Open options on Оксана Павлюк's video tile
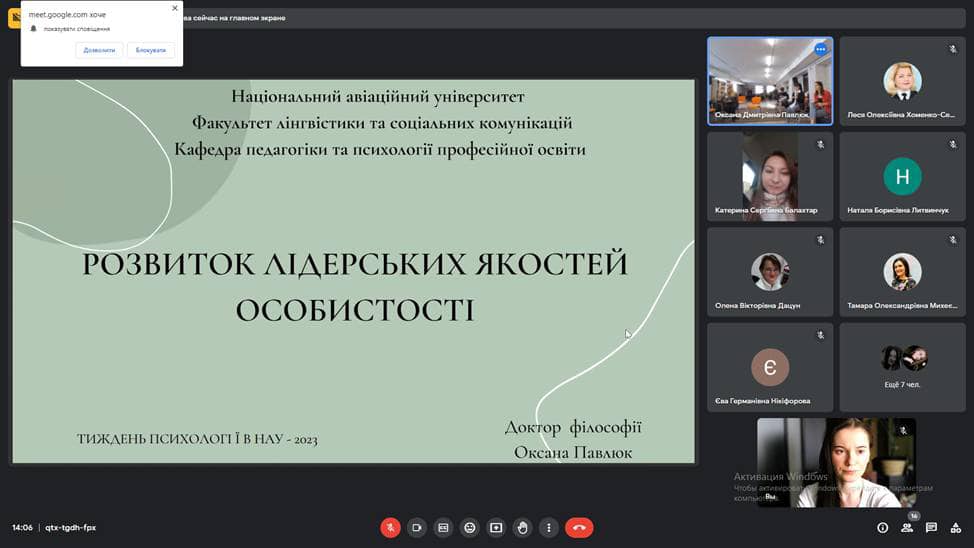Screen dimensions: 974x548 (x=821, y=49)
